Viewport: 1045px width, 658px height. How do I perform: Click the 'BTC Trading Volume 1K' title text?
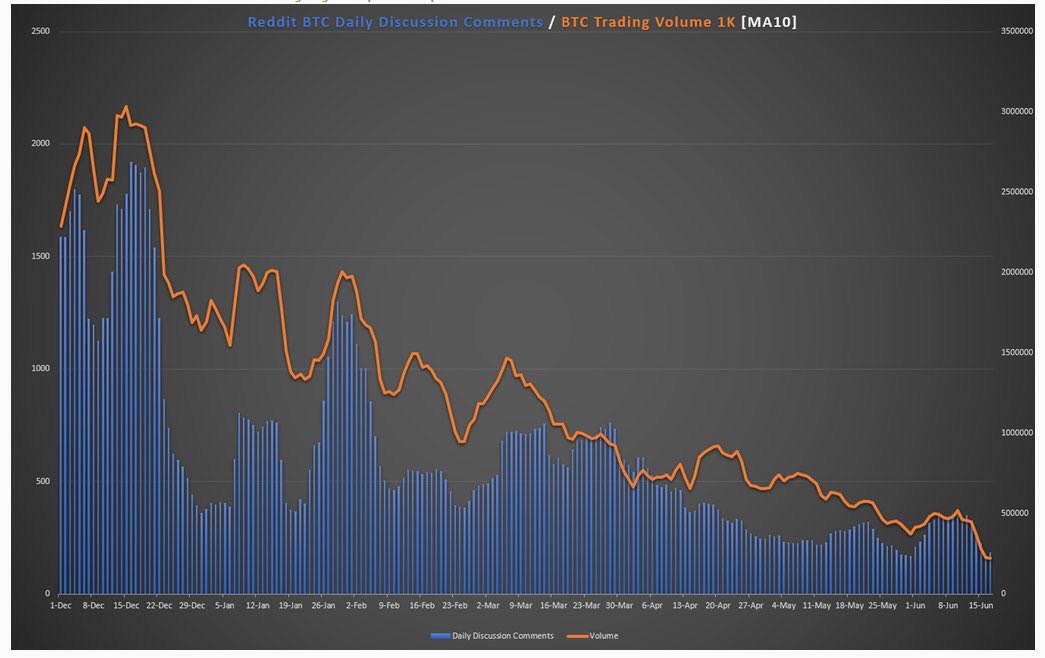tap(648, 22)
